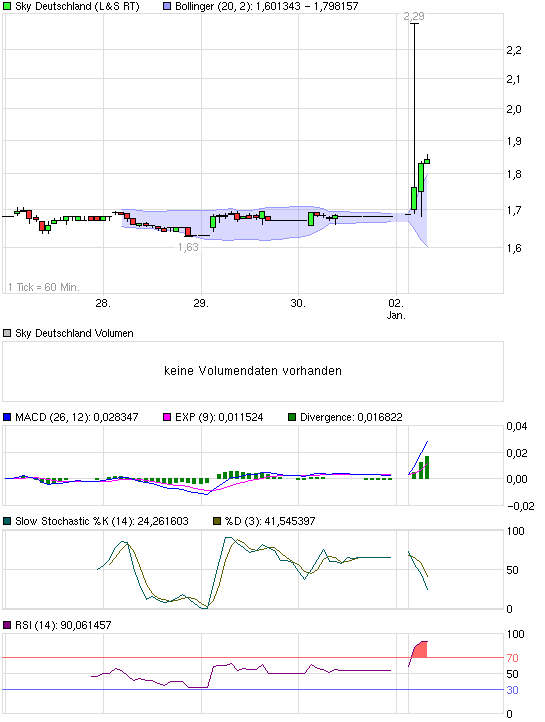545x722 pixels.
Task: Click the tallest green divergence bar on Jan 02
Action: (x=427, y=467)
